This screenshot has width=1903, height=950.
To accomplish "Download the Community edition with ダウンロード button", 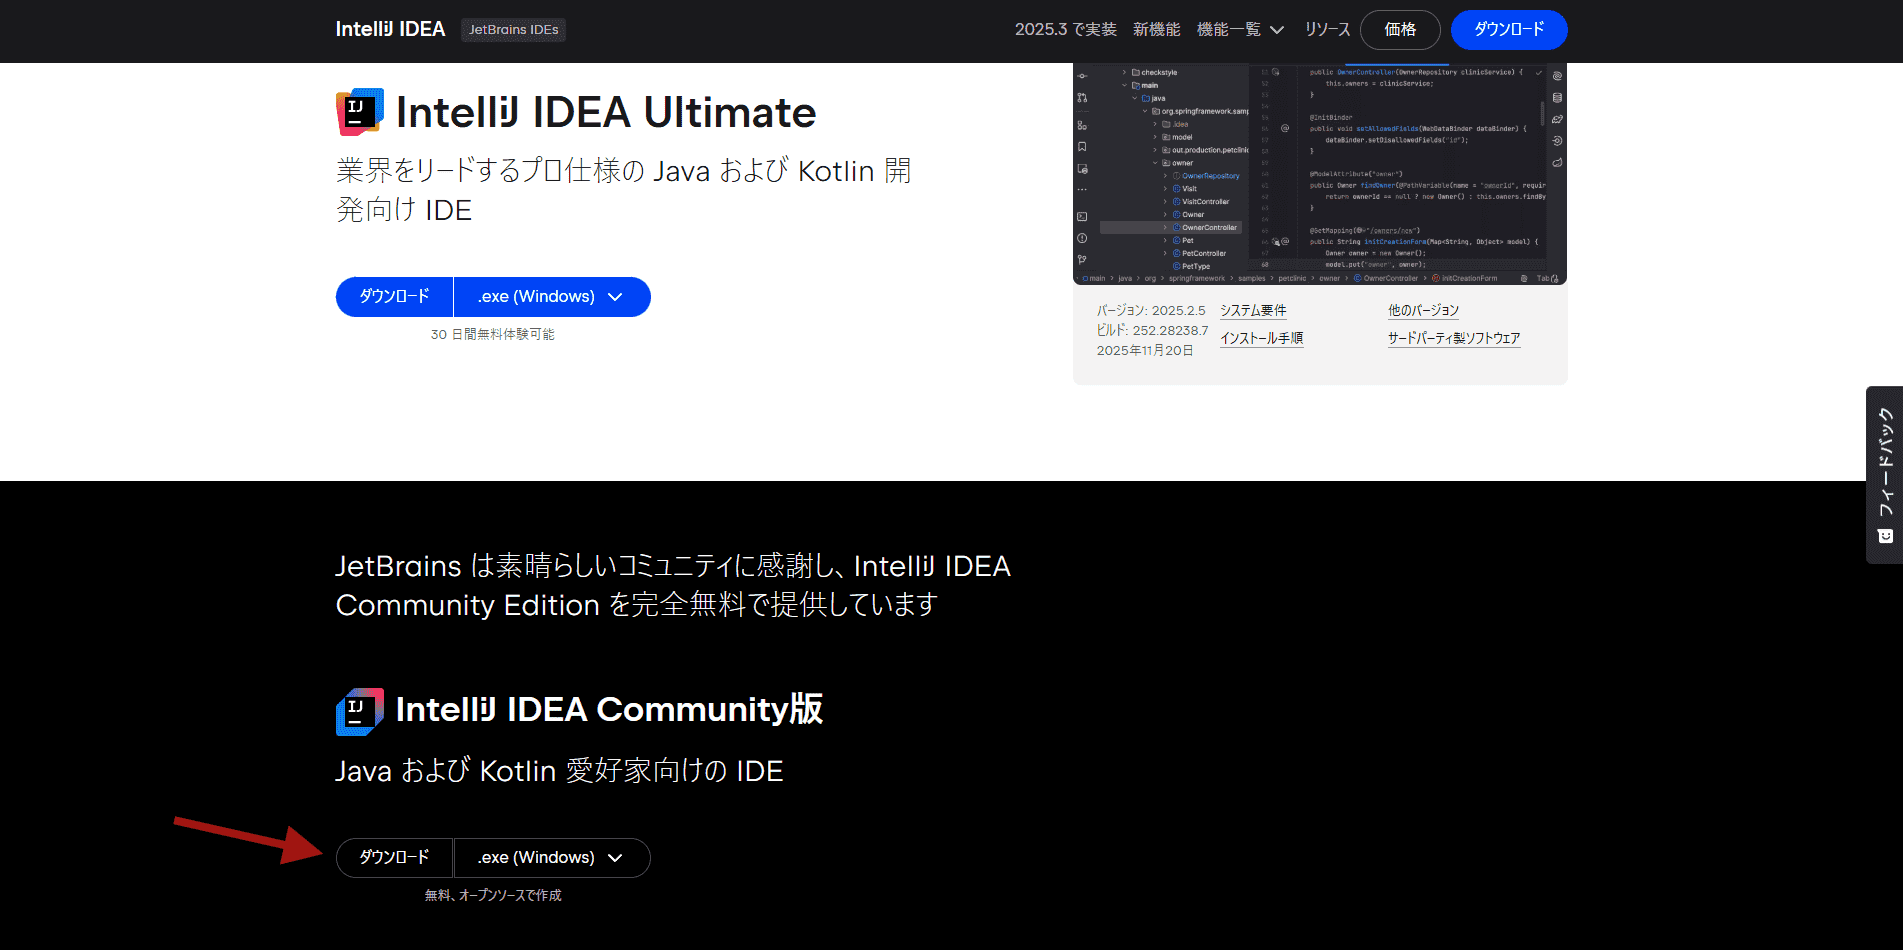I will (x=394, y=858).
